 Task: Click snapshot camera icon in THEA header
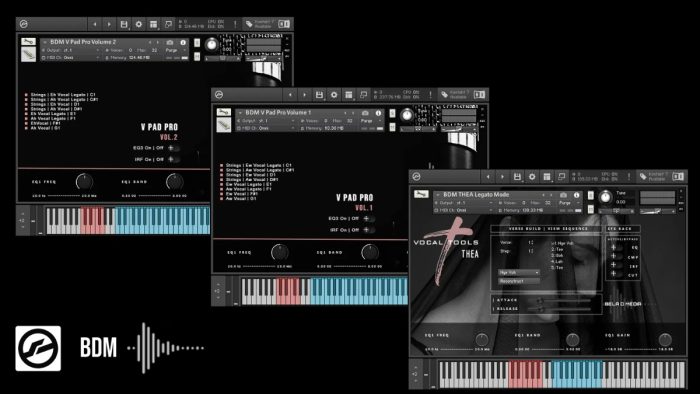click(x=563, y=195)
